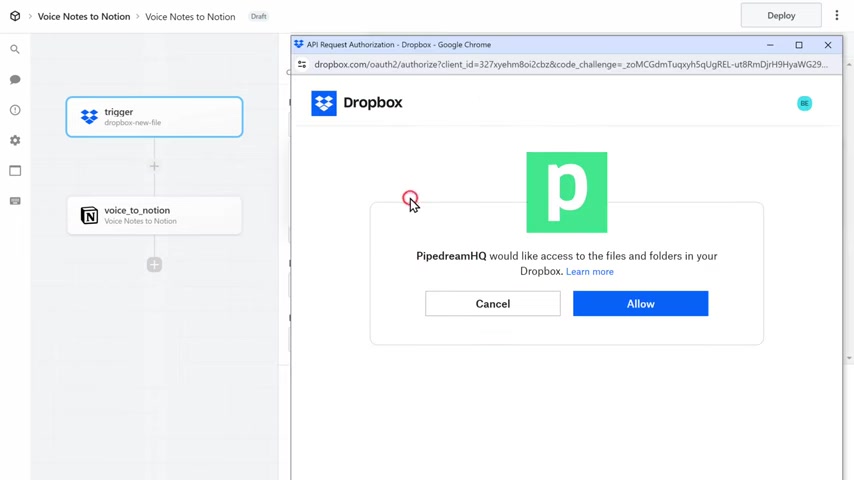Screen dimensions: 854x480
Task: Click the second Voice Notes to Notion breadcrumb
Action: tap(190, 16)
